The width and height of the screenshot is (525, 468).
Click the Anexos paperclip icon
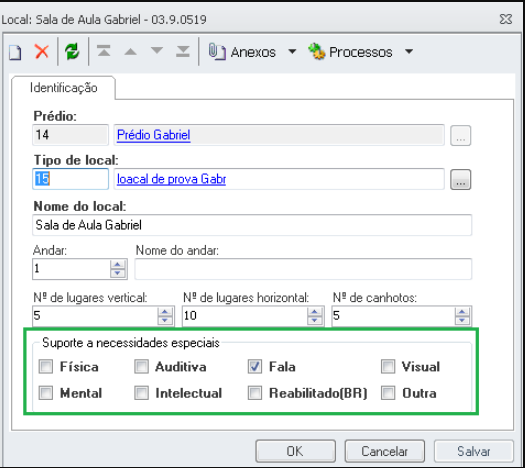tap(217, 52)
